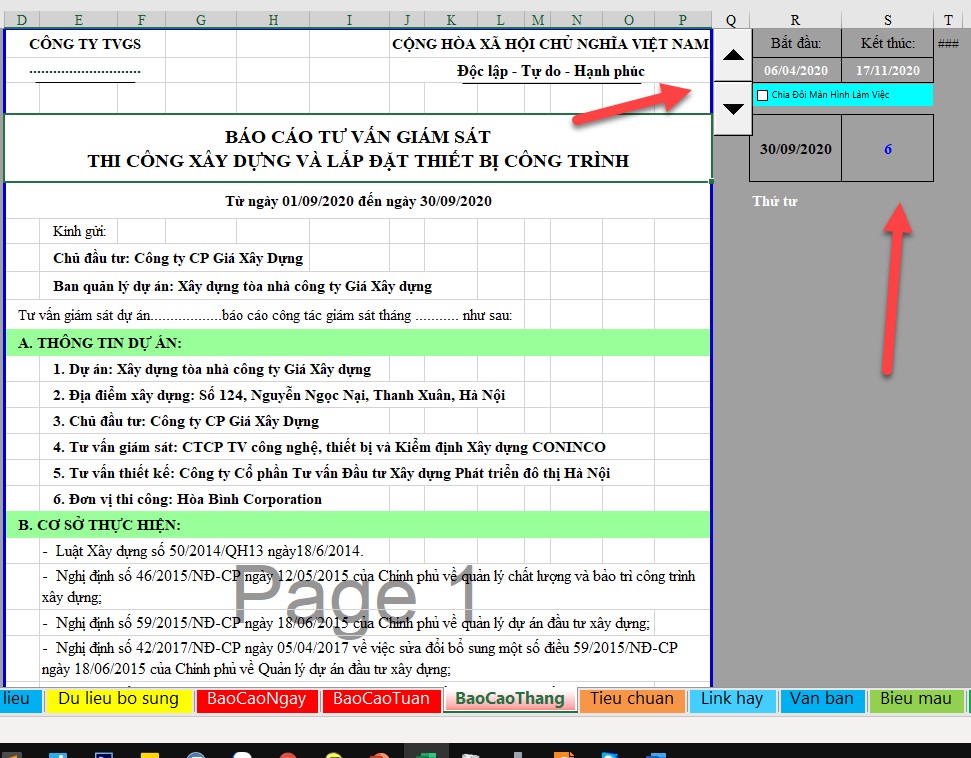Image resolution: width=971 pixels, height=758 pixels.
Task: Click the Excel icon in the taskbar
Action: coord(425,751)
